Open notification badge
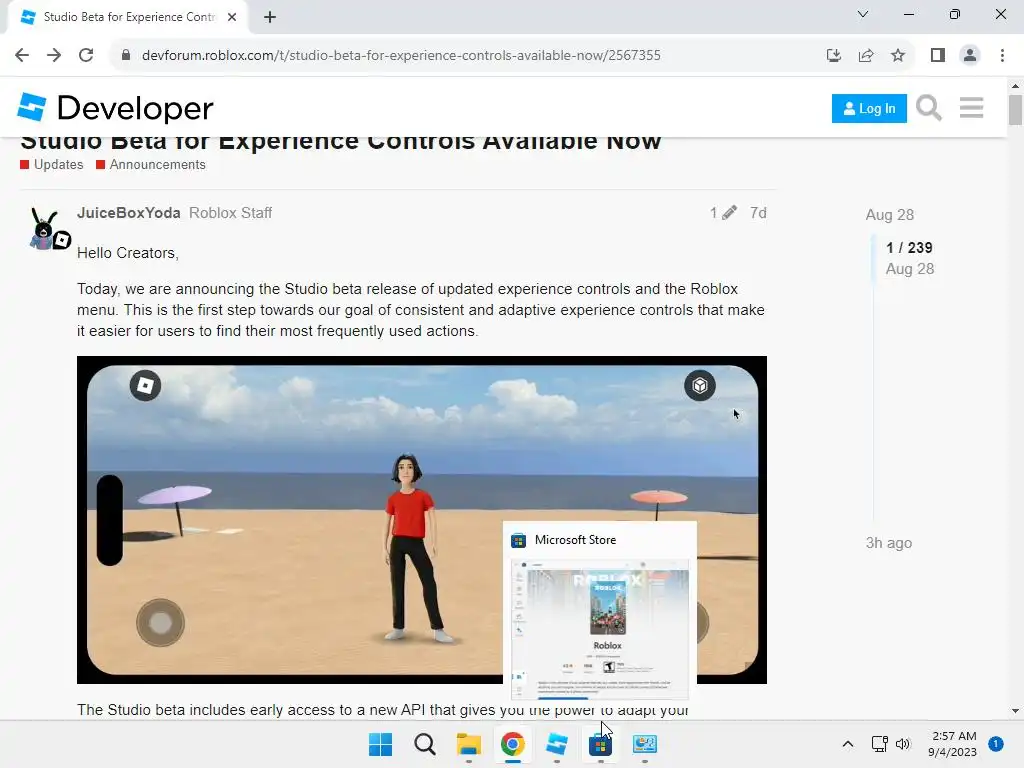1024x768 pixels. coord(995,743)
